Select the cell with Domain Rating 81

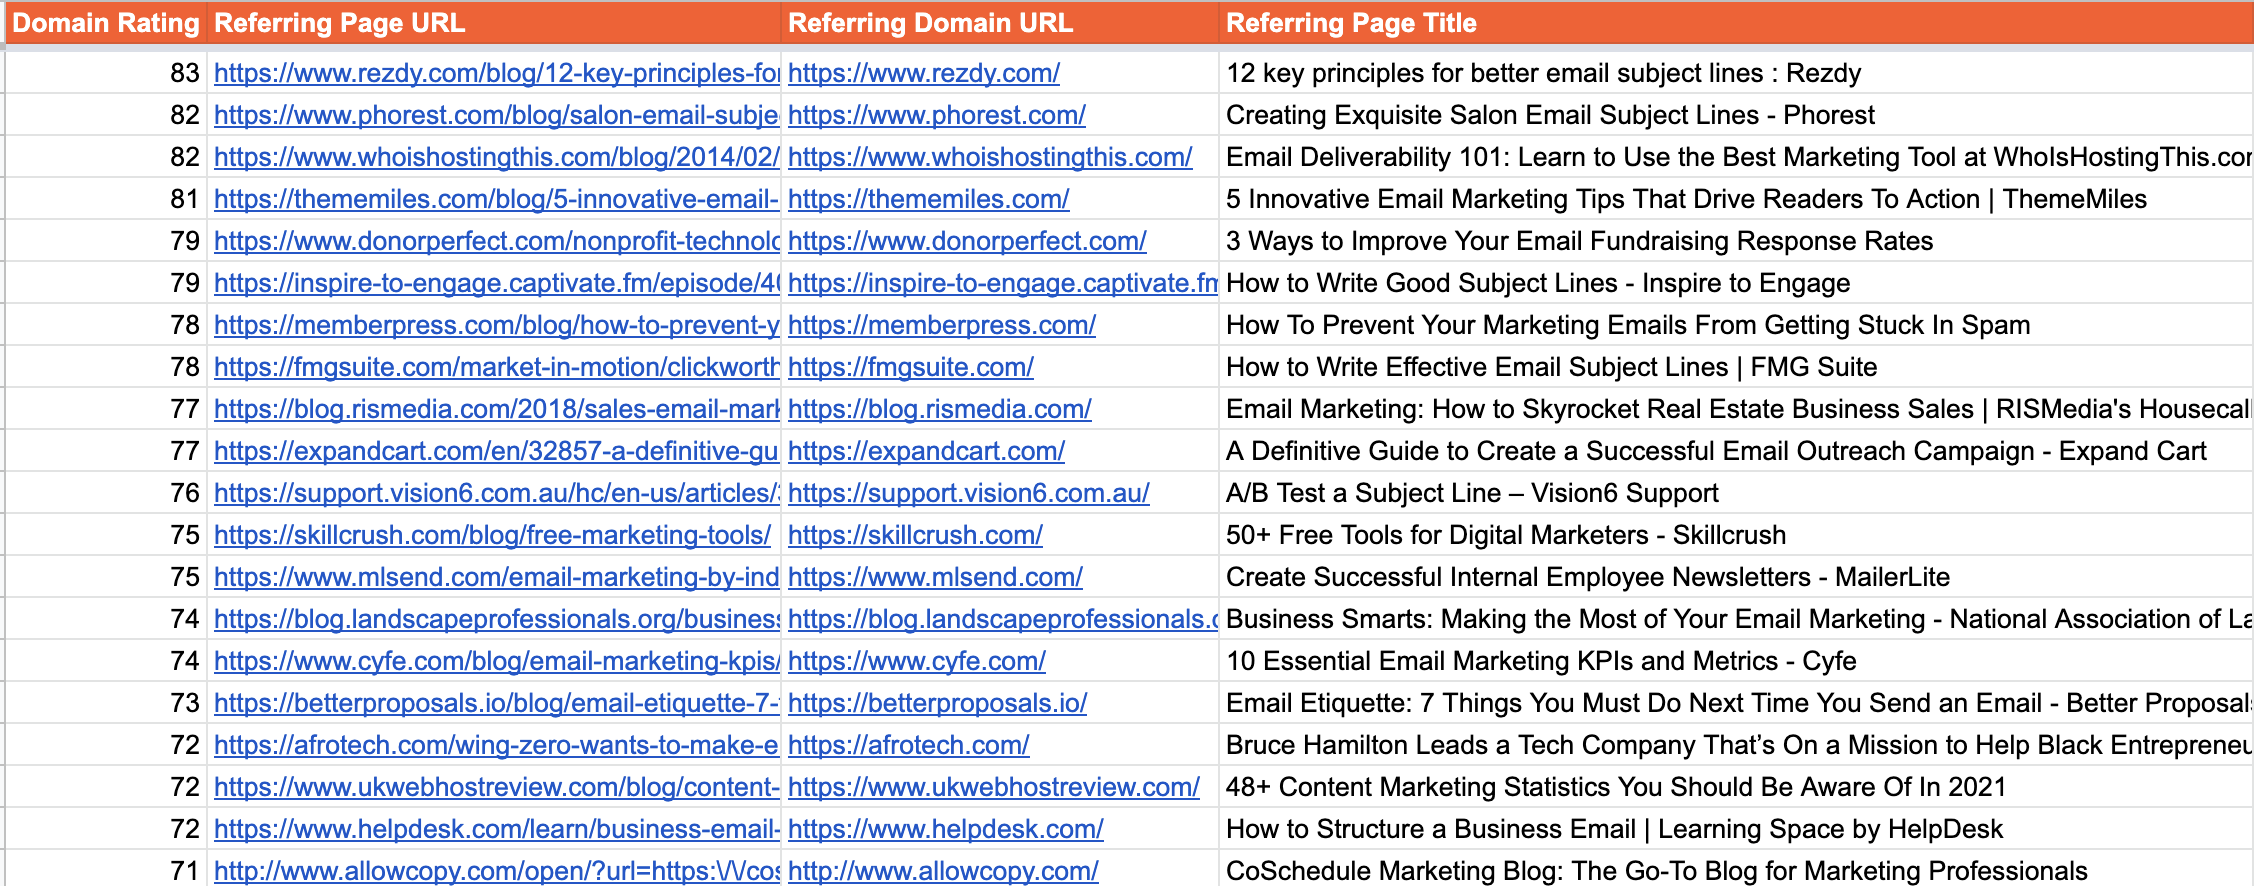[105, 199]
